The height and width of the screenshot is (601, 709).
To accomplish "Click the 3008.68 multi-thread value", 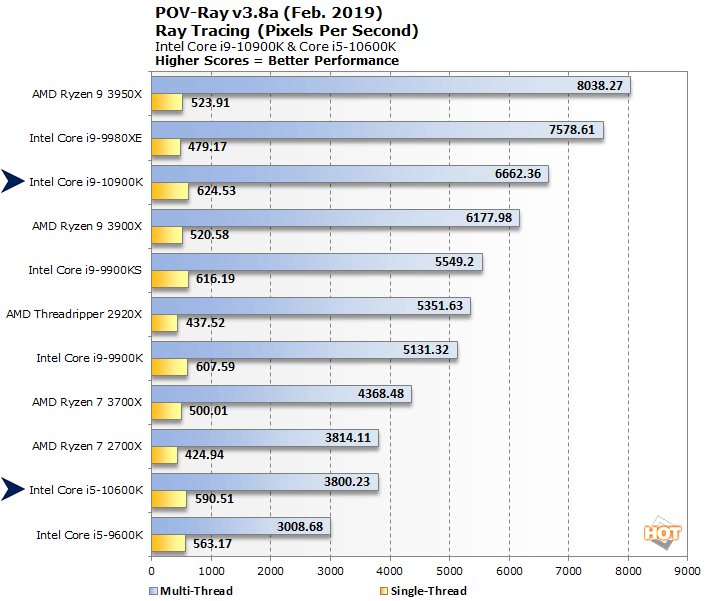I will [x=300, y=527].
